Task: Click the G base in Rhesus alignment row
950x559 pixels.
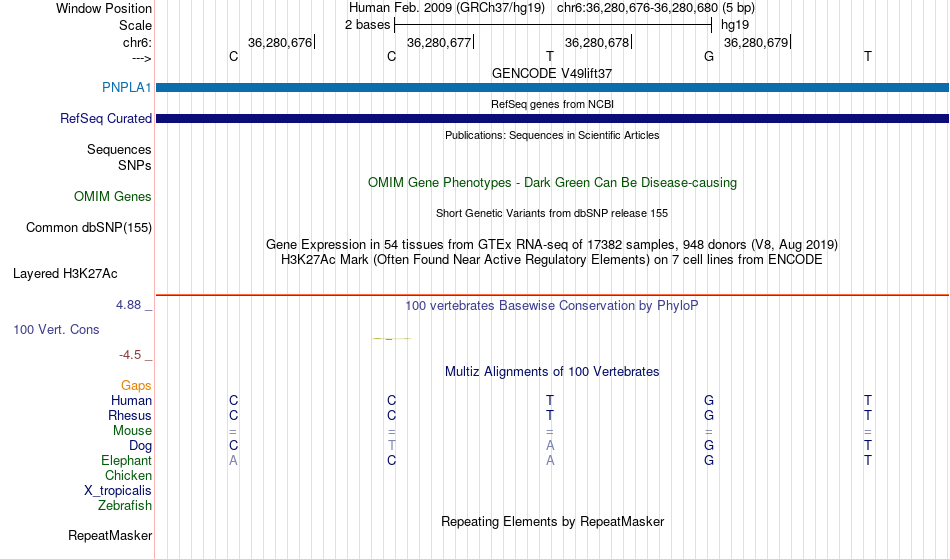Action: [709, 415]
